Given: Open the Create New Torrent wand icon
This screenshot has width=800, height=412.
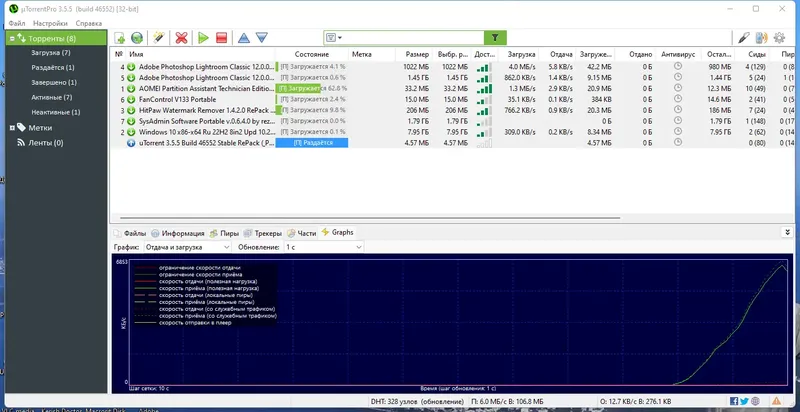Looking at the screenshot, I should point(159,38).
